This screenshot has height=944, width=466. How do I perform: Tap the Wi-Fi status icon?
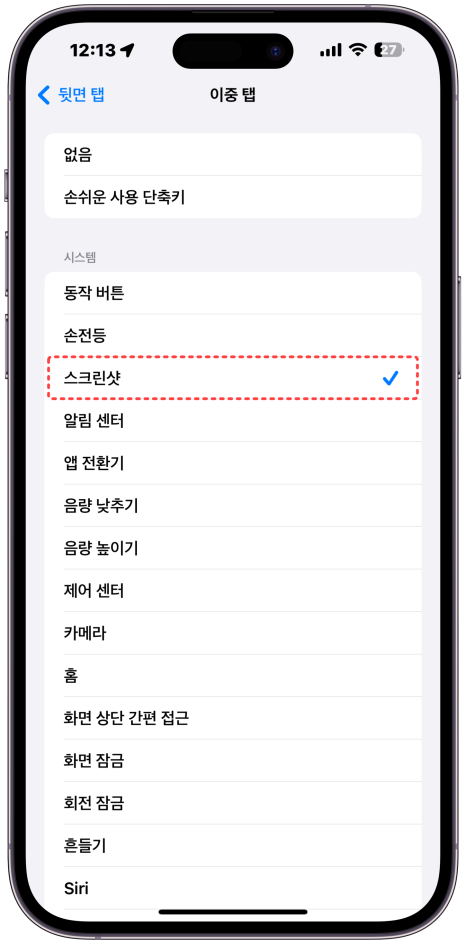point(359,51)
